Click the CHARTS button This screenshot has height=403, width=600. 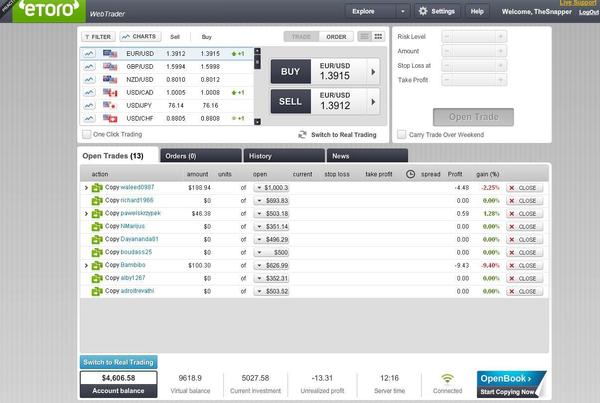[x=140, y=37]
